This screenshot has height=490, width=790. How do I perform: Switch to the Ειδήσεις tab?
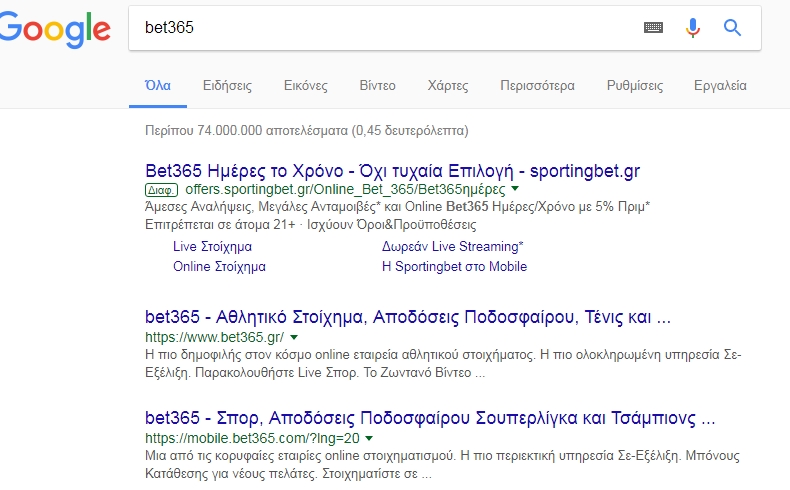pyautogui.click(x=227, y=86)
